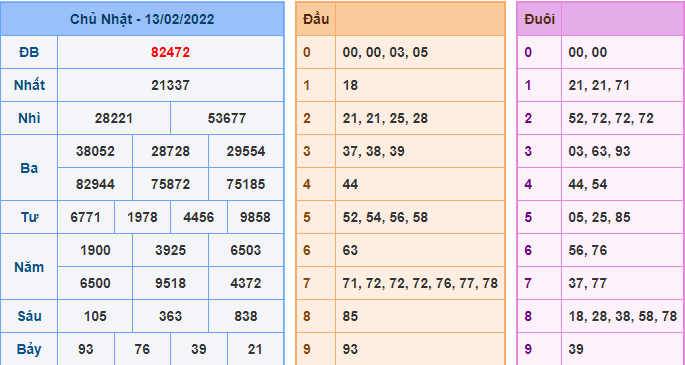The image size is (685, 365).
Task: Click Đuôi row 8 values '18, 28, 38, 58, 78'
Action: pyautogui.click(x=623, y=316)
